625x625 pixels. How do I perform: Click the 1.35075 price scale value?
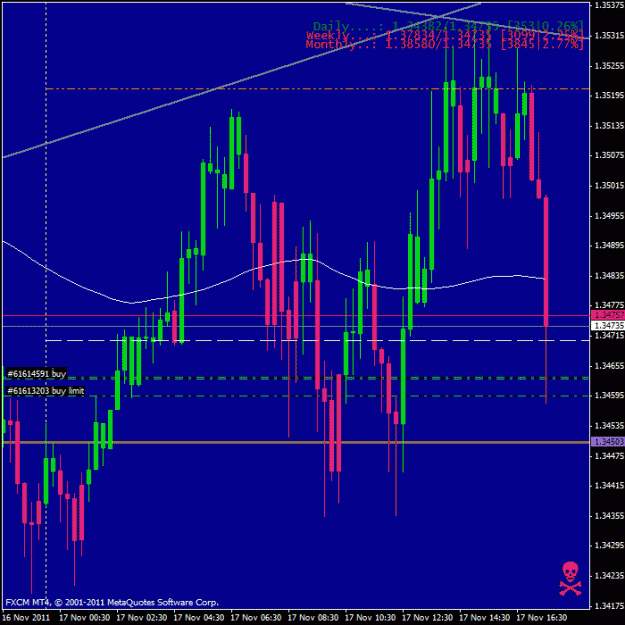(609, 155)
